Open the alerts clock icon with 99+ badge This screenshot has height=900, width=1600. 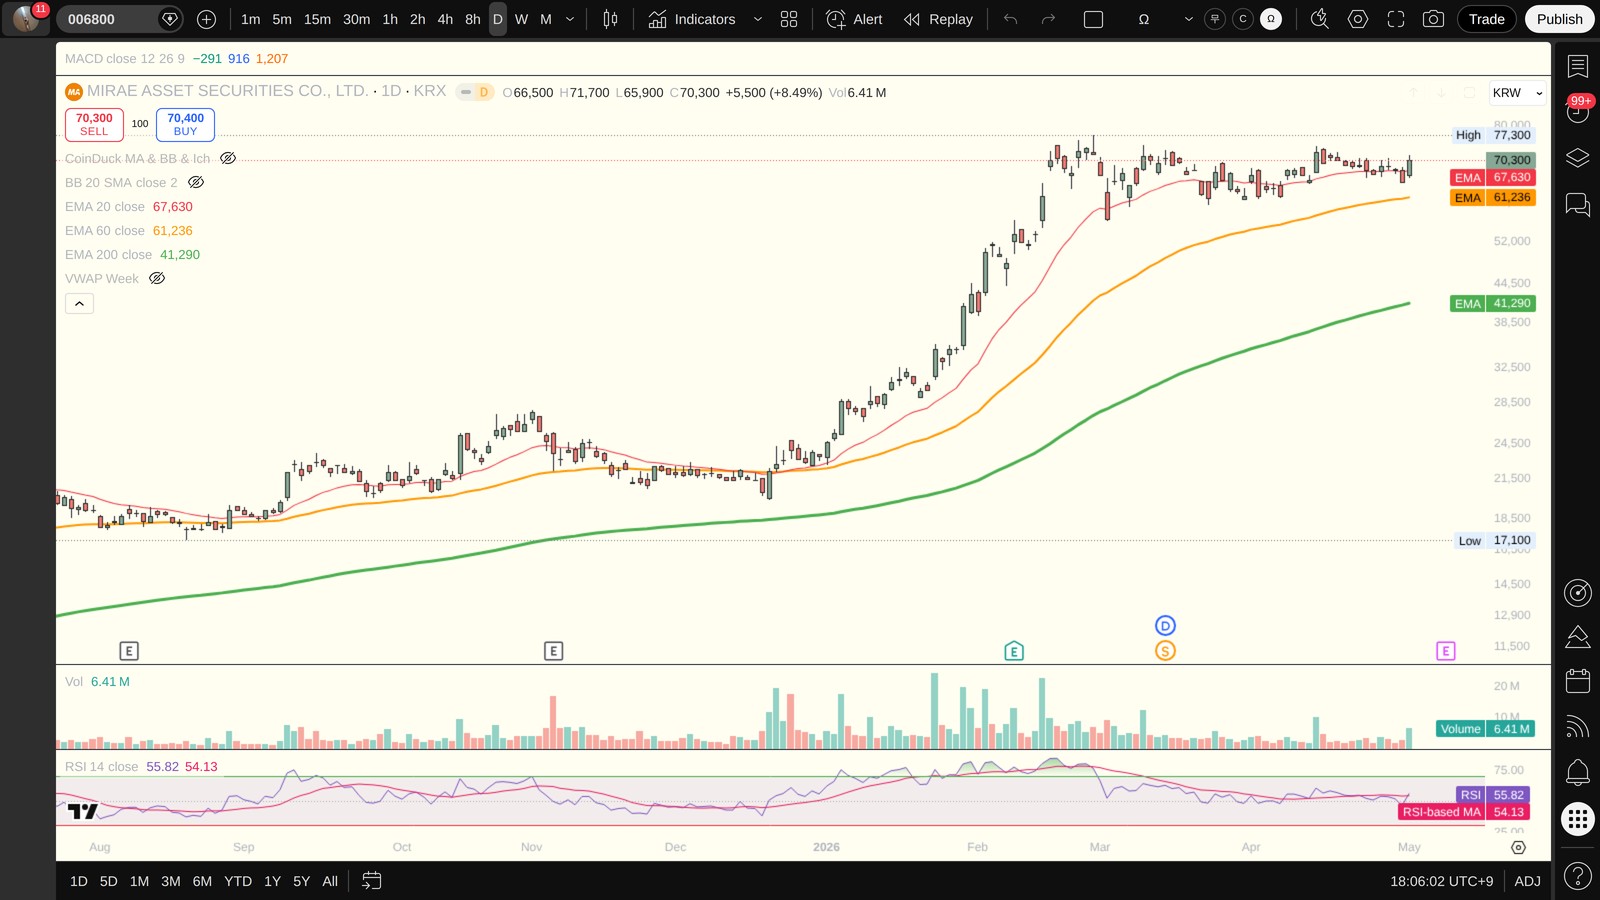1577,112
